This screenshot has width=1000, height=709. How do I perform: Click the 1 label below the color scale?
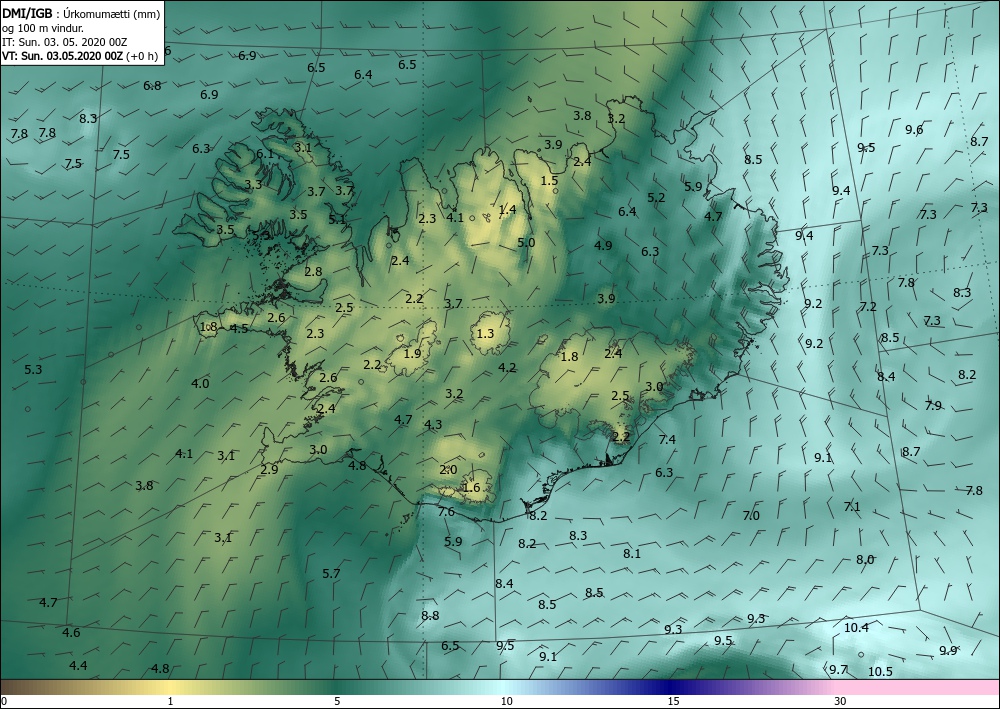point(170,701)
